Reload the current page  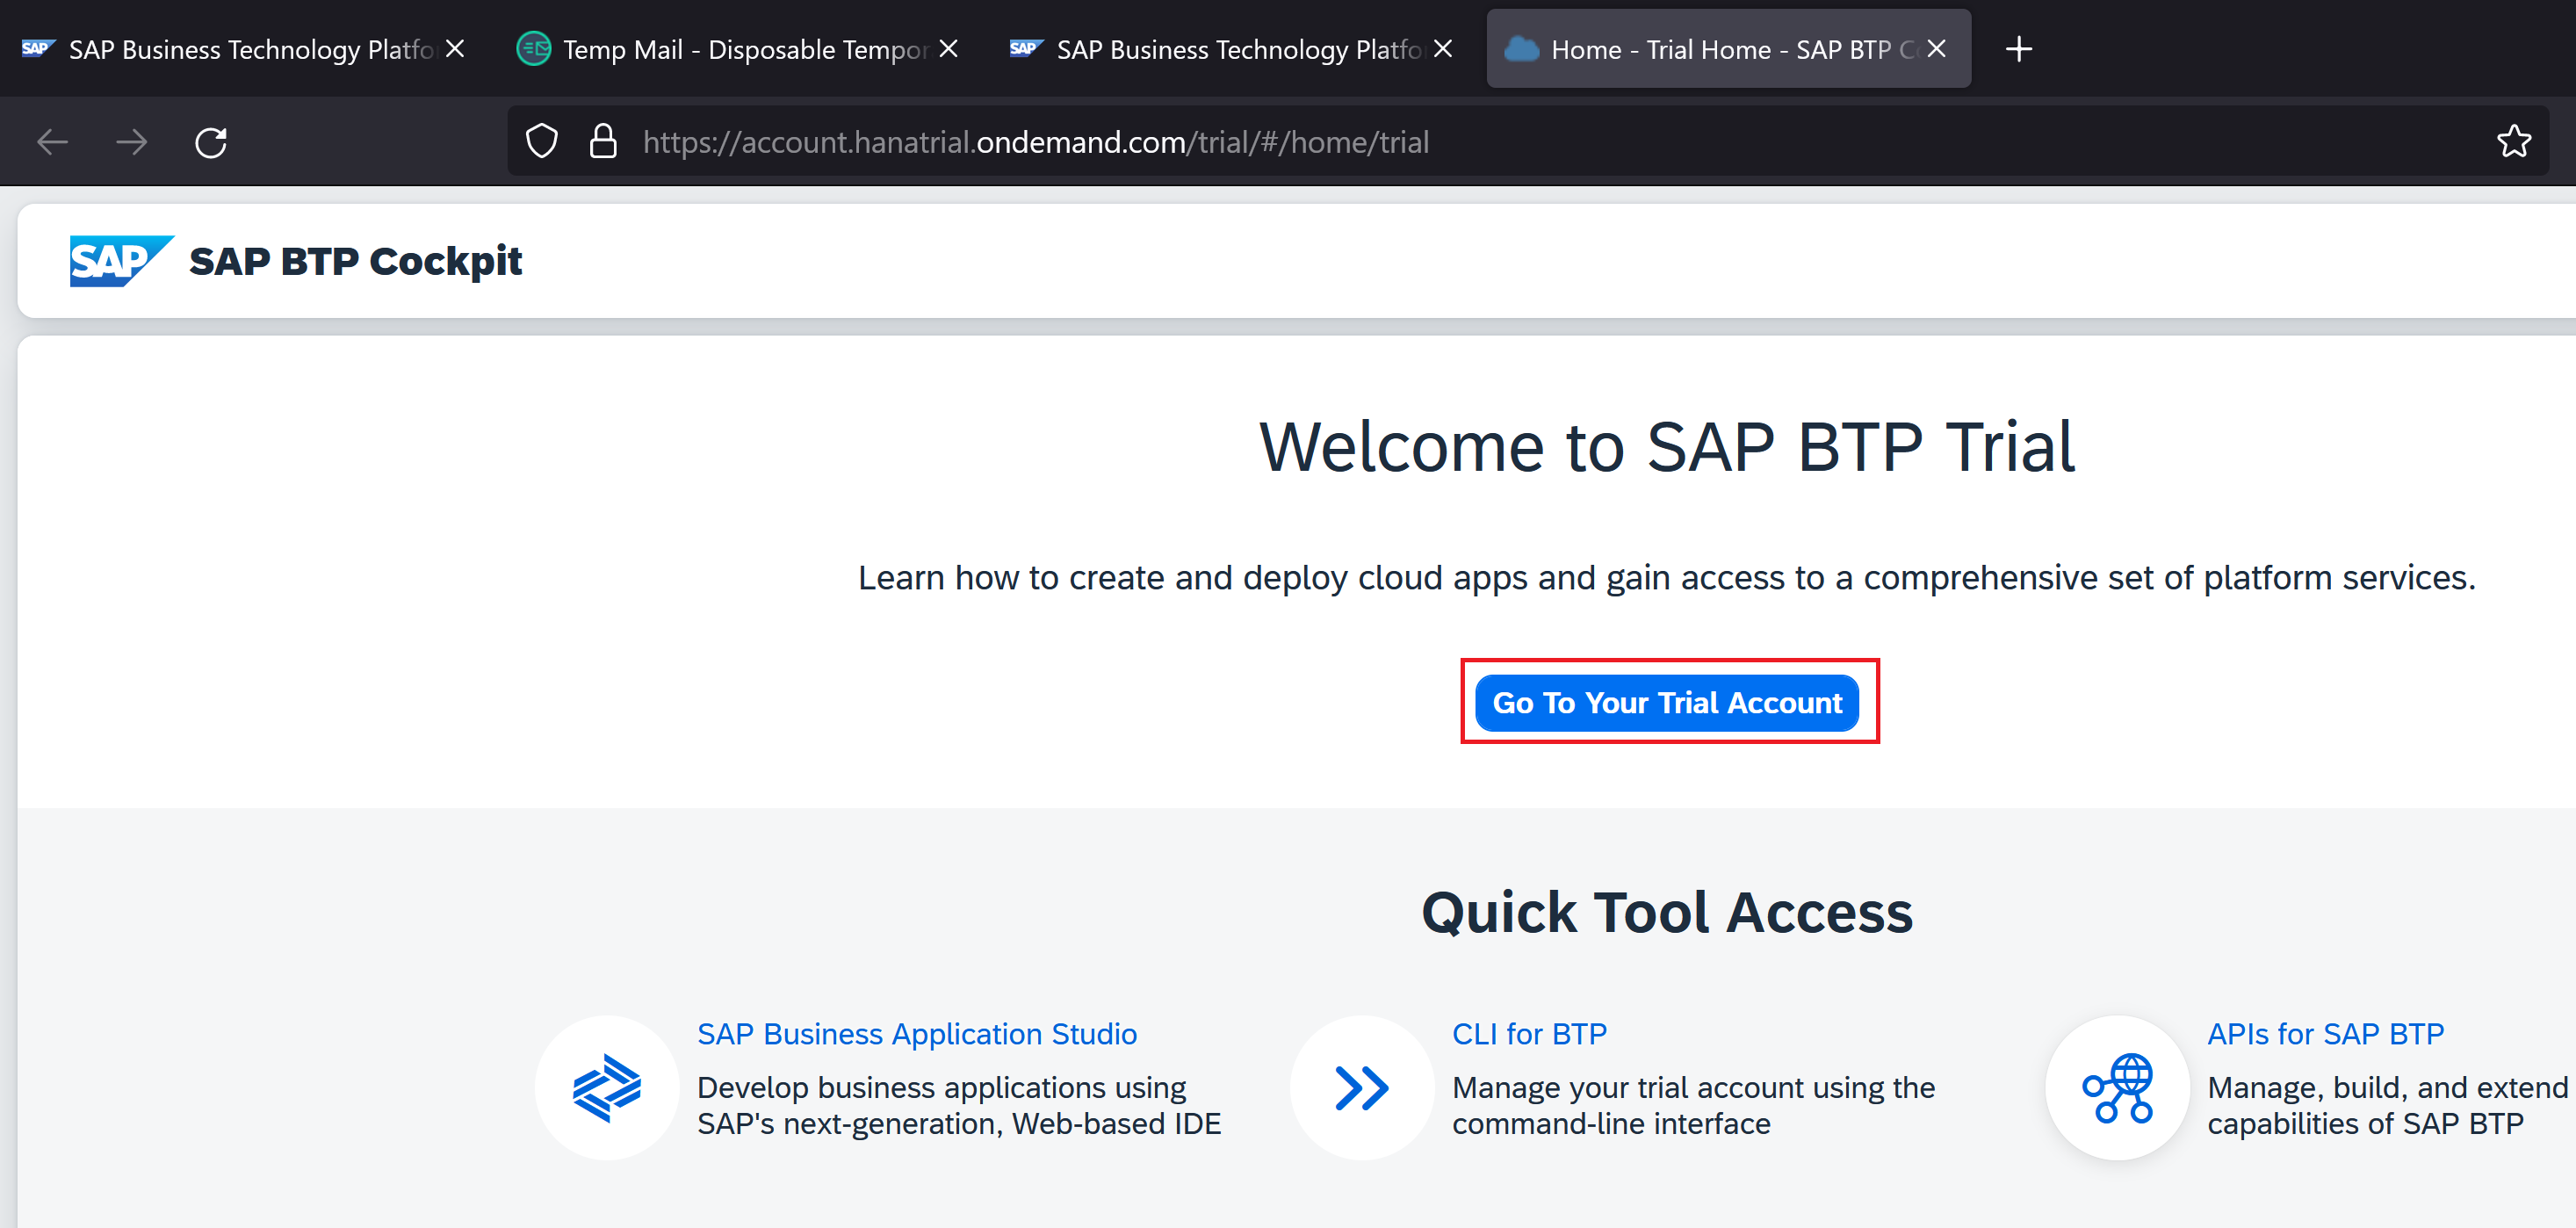[211, 142]
